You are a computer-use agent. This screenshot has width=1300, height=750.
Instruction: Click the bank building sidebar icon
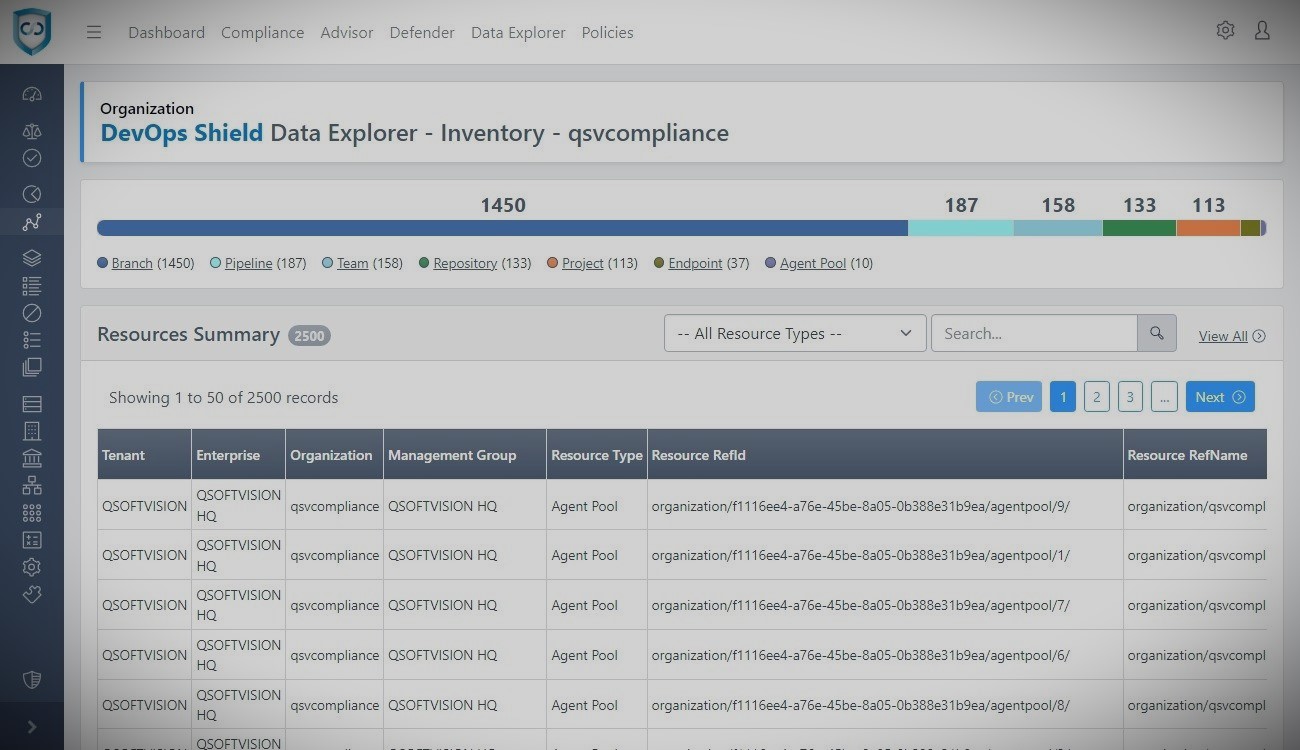pyautogui.click(x=32, y=458)
